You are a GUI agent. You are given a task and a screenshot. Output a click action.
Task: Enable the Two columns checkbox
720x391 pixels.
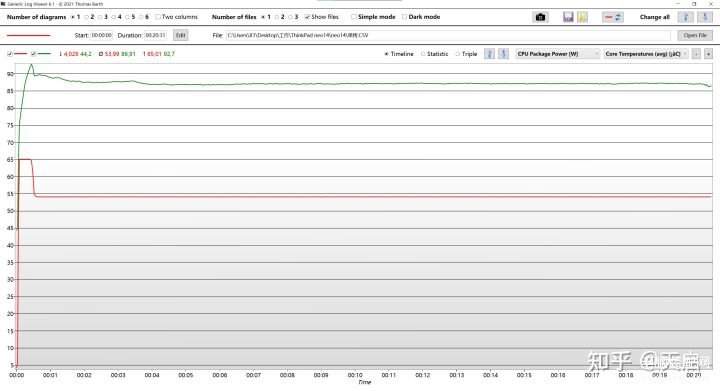[x=158, y=17]
